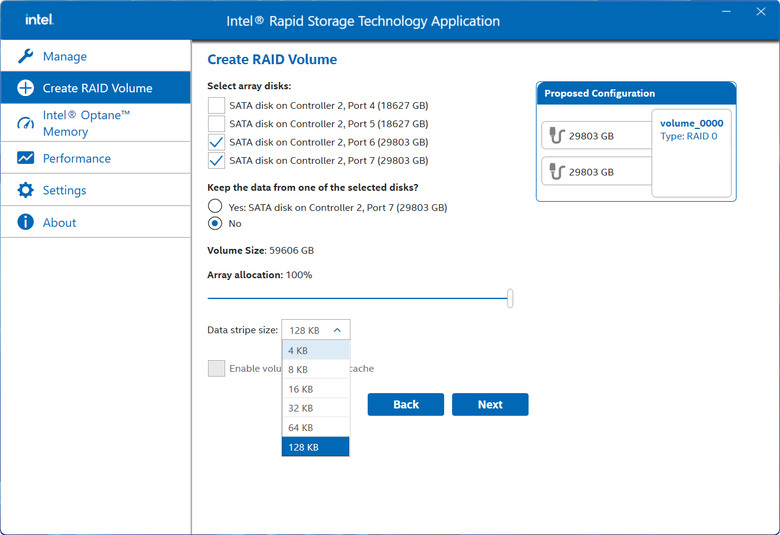Open the About sidebar item
Viewport: 780px width, 535px height.
tap(96, 222)
